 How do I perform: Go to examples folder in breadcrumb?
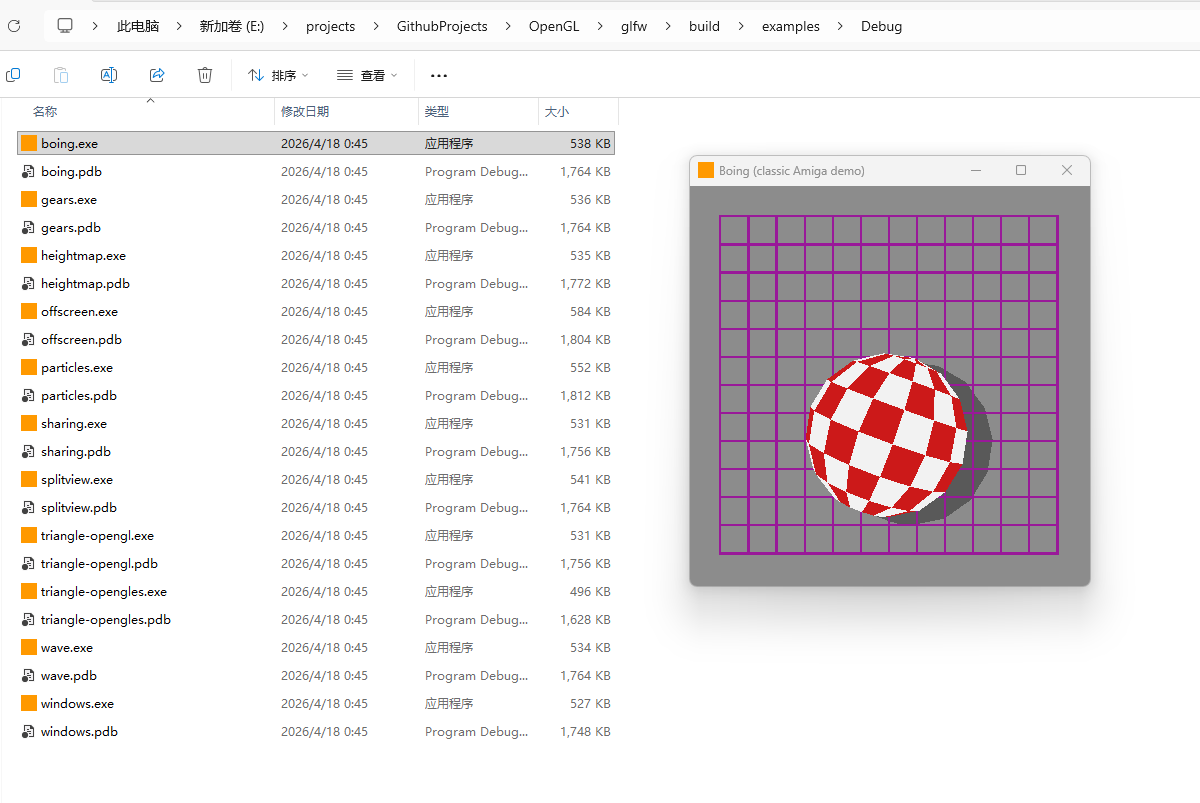click(x=791, y=26)
